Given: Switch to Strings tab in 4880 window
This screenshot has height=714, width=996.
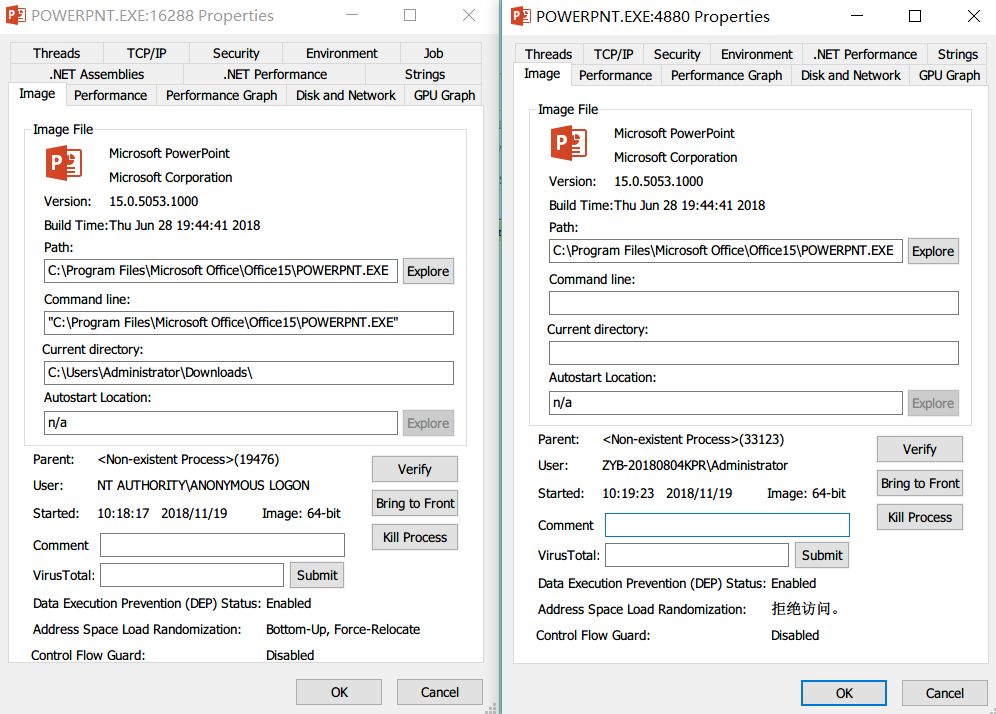Looking at the screenshot, I should (x=957, y=54).
